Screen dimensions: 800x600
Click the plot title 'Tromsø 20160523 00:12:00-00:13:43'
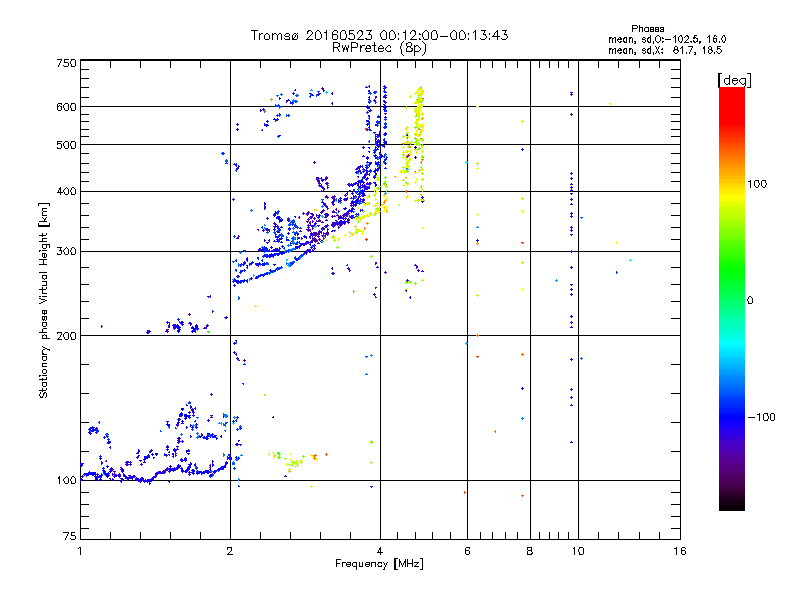[380, 35]
